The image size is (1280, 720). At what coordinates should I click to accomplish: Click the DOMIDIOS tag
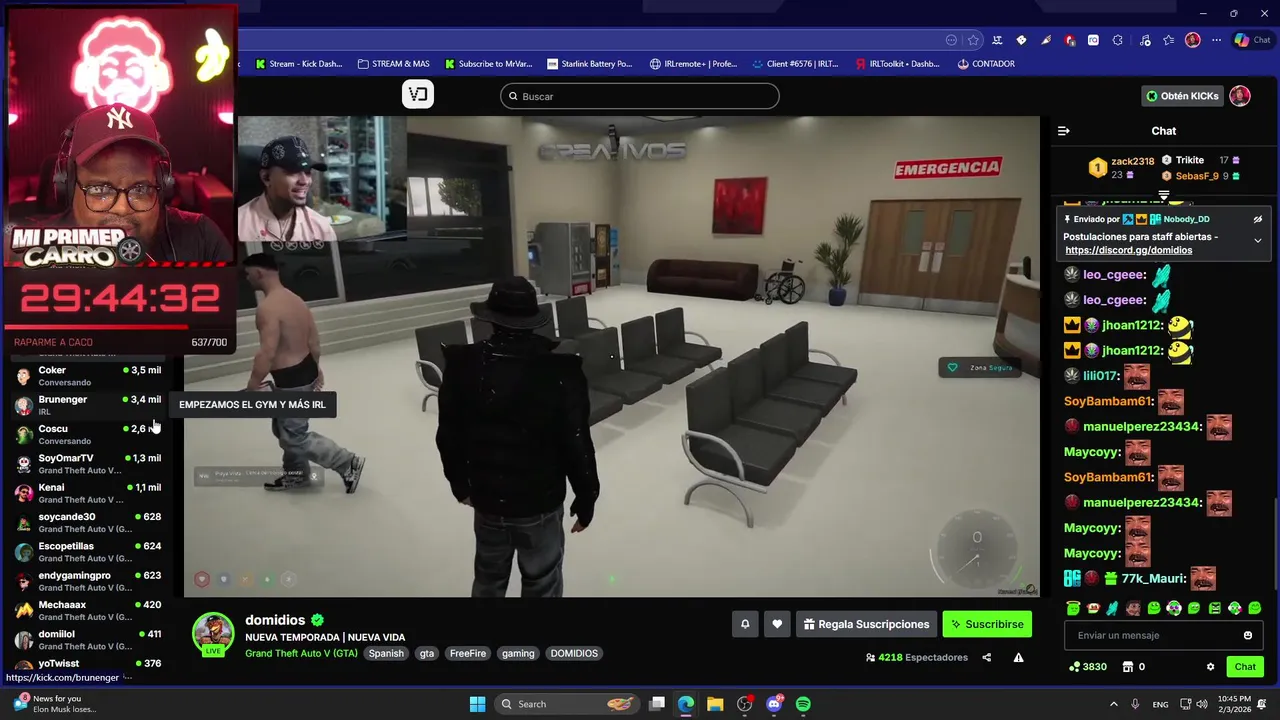[574, 653]
